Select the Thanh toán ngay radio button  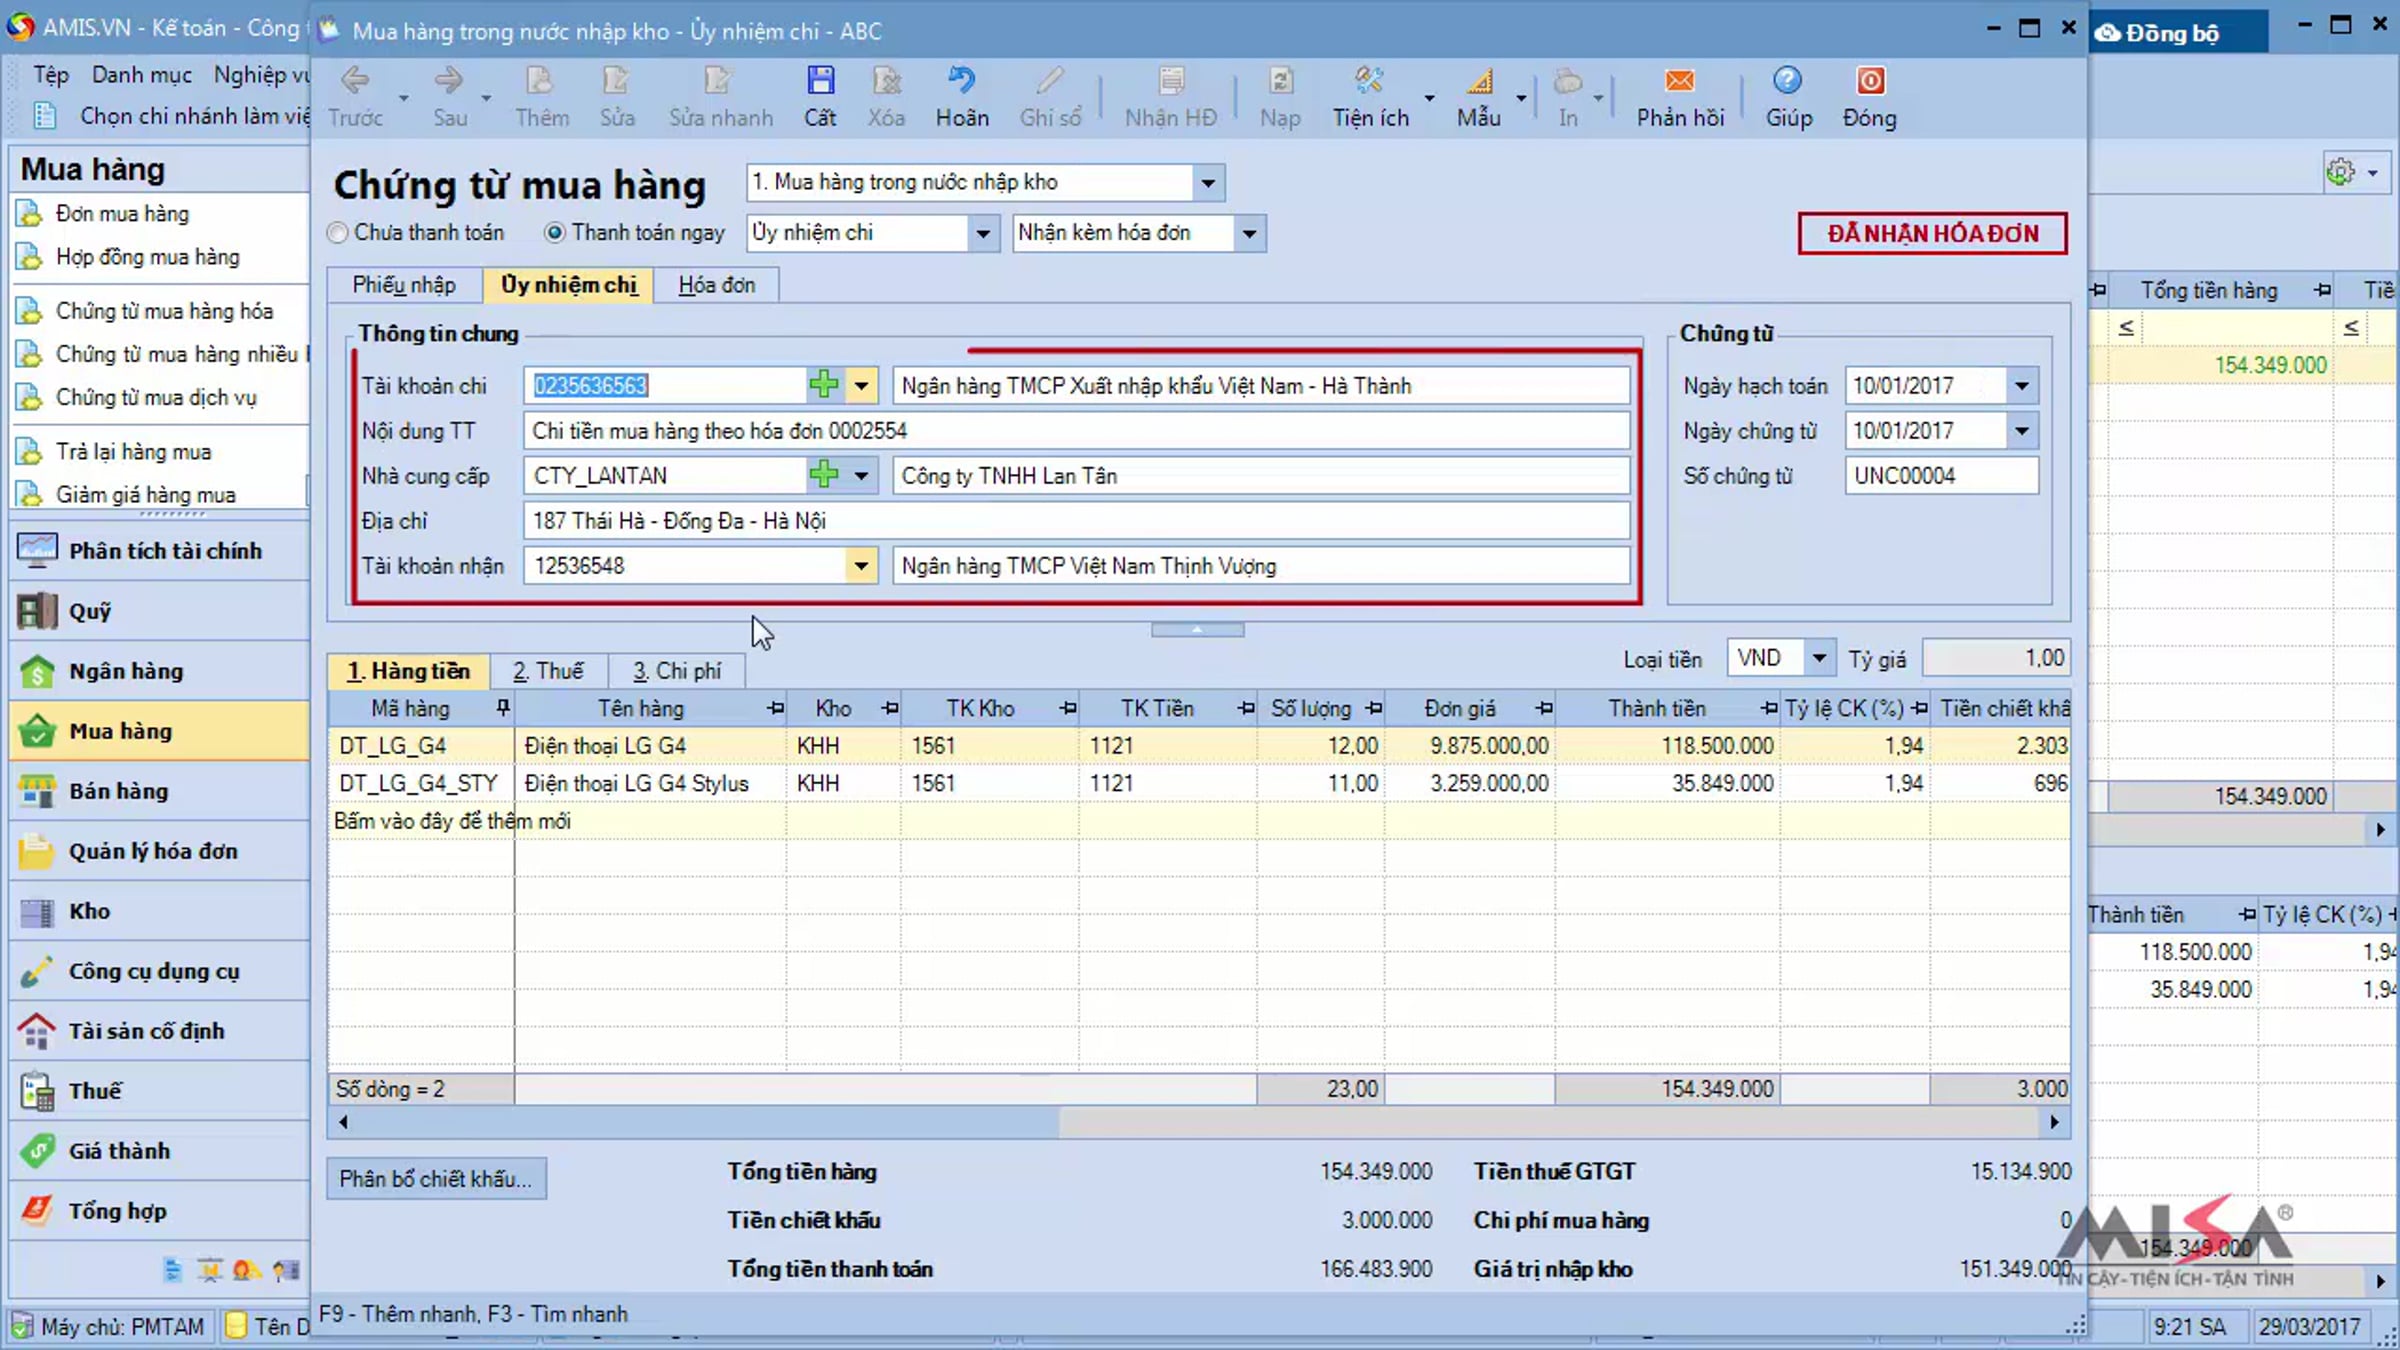click(554, 233)
